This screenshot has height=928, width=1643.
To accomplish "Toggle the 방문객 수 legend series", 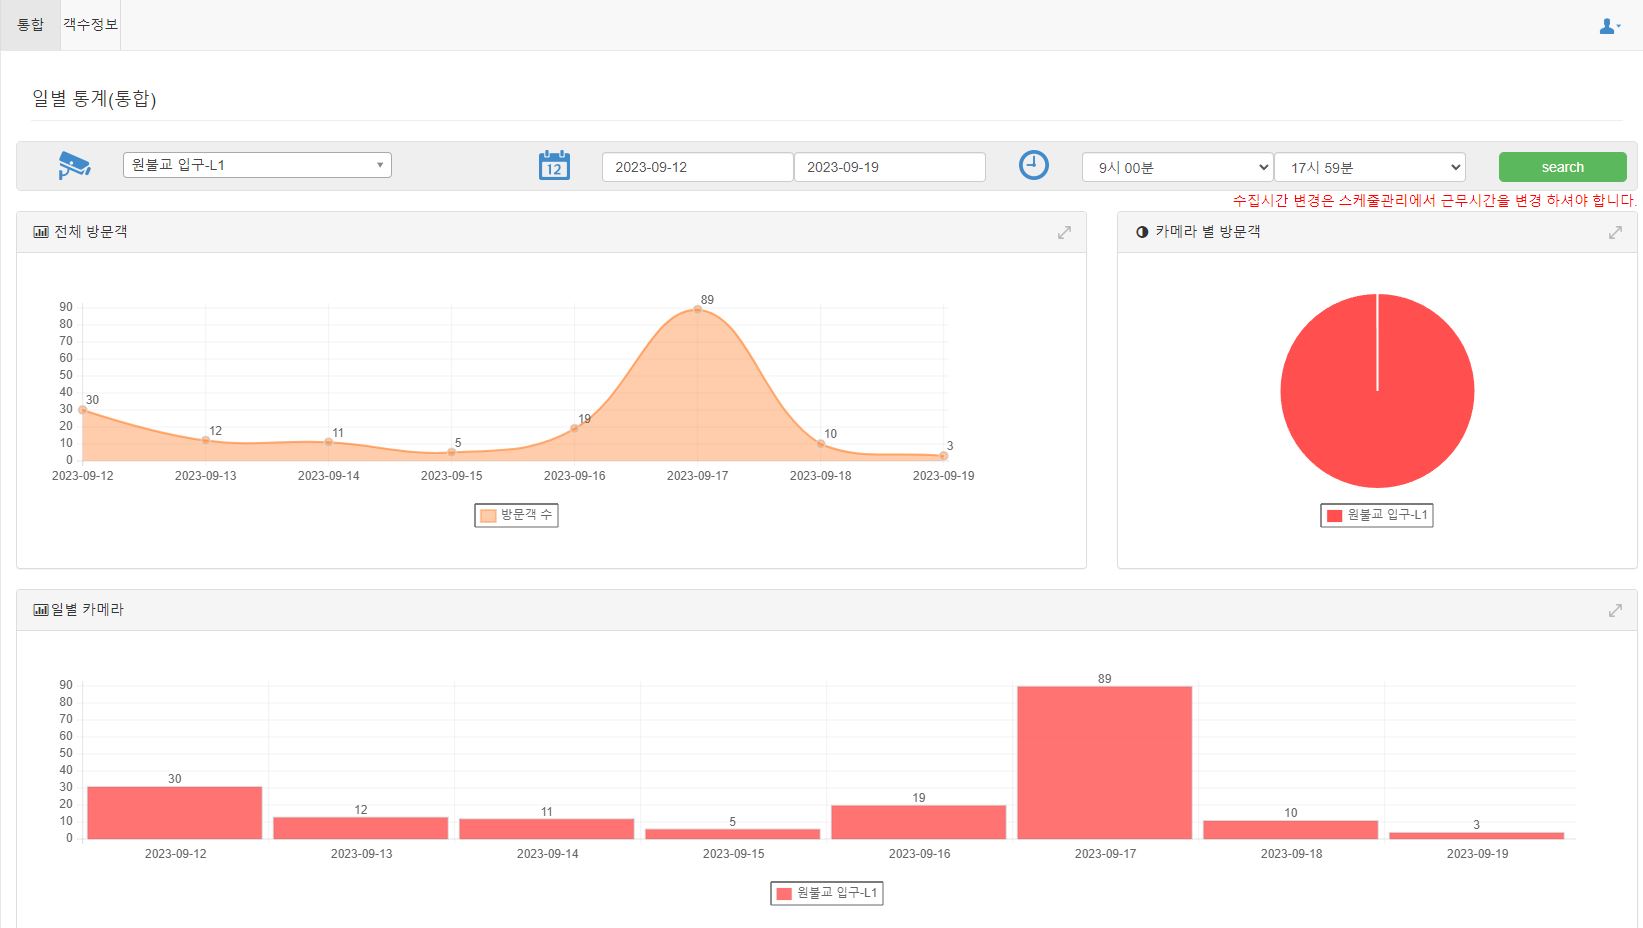I will point(516,515).
